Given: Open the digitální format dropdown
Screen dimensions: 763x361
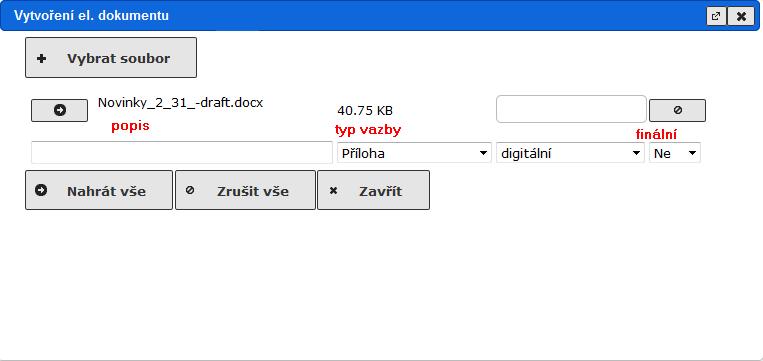Looking at the screenshot, I should tap(570, 153).
